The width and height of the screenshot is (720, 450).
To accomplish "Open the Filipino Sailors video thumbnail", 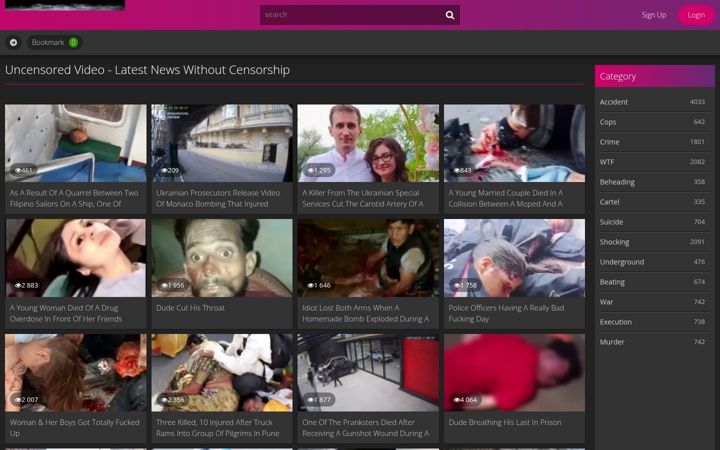I will (76, 143).
